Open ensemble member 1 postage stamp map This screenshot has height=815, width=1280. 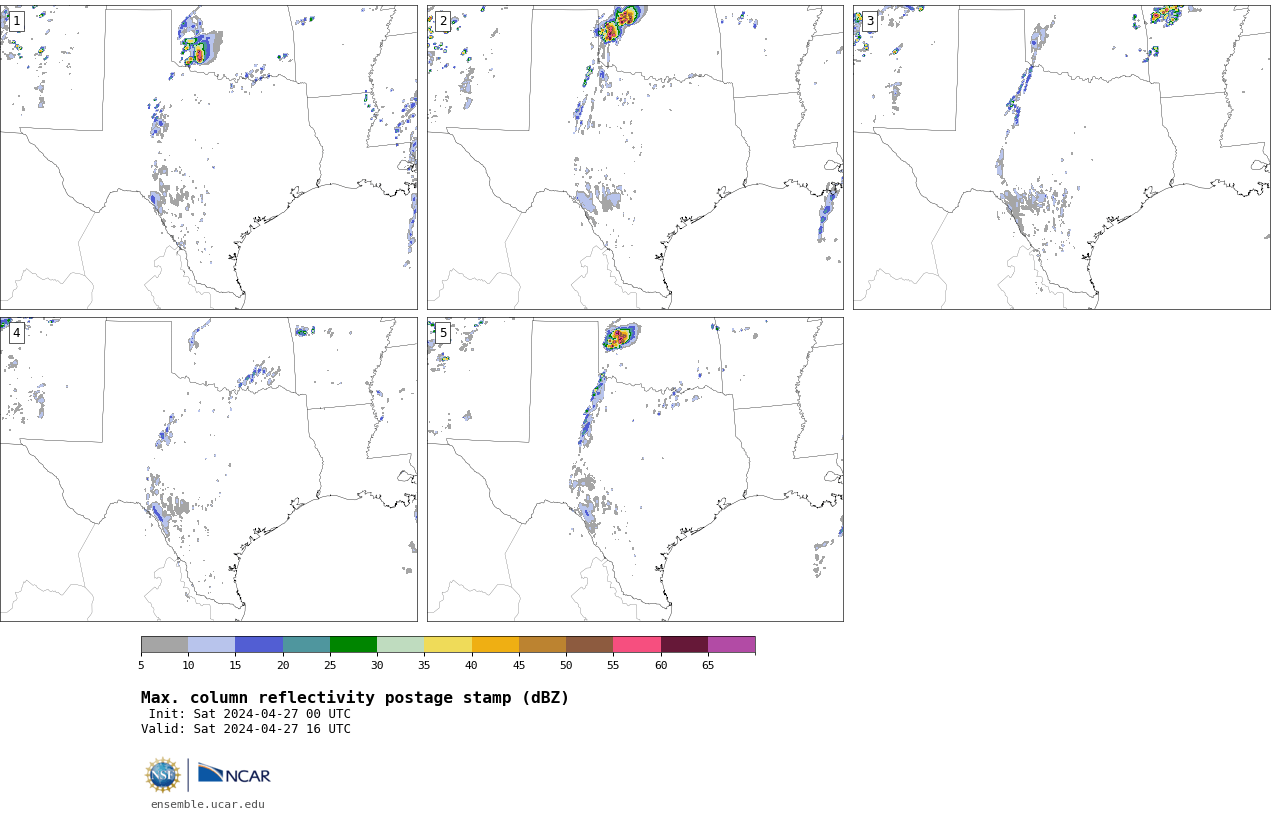click(208, 157)
